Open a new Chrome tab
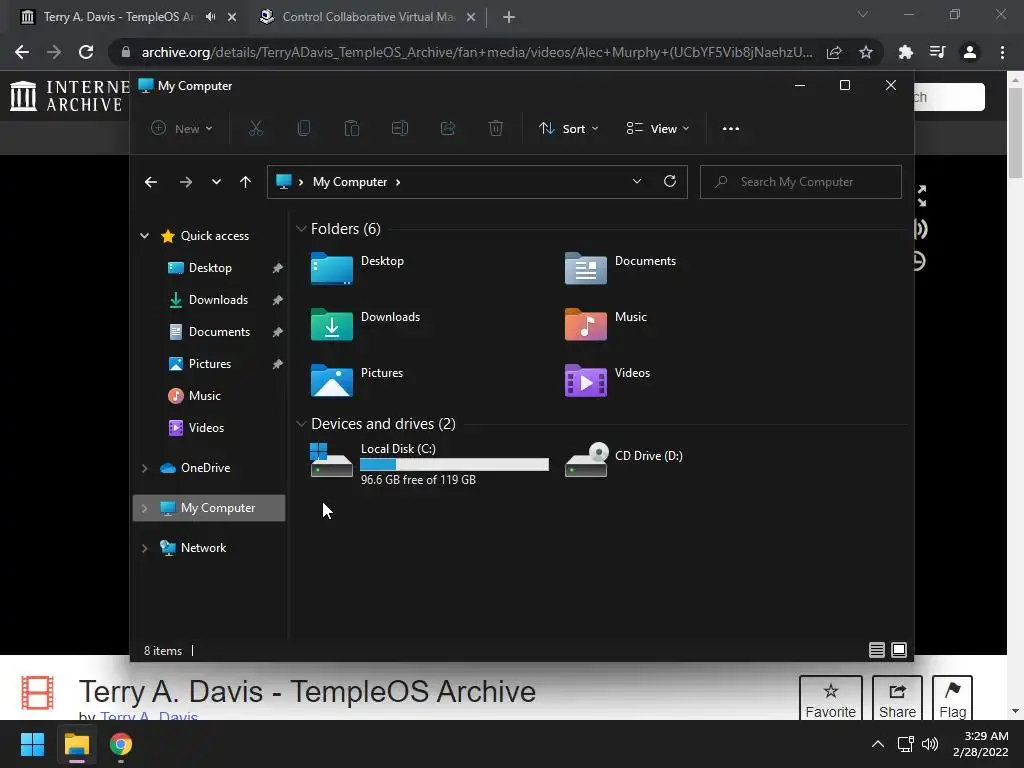The height and width of the screenshot is (768, 1024). pos(509,17)
